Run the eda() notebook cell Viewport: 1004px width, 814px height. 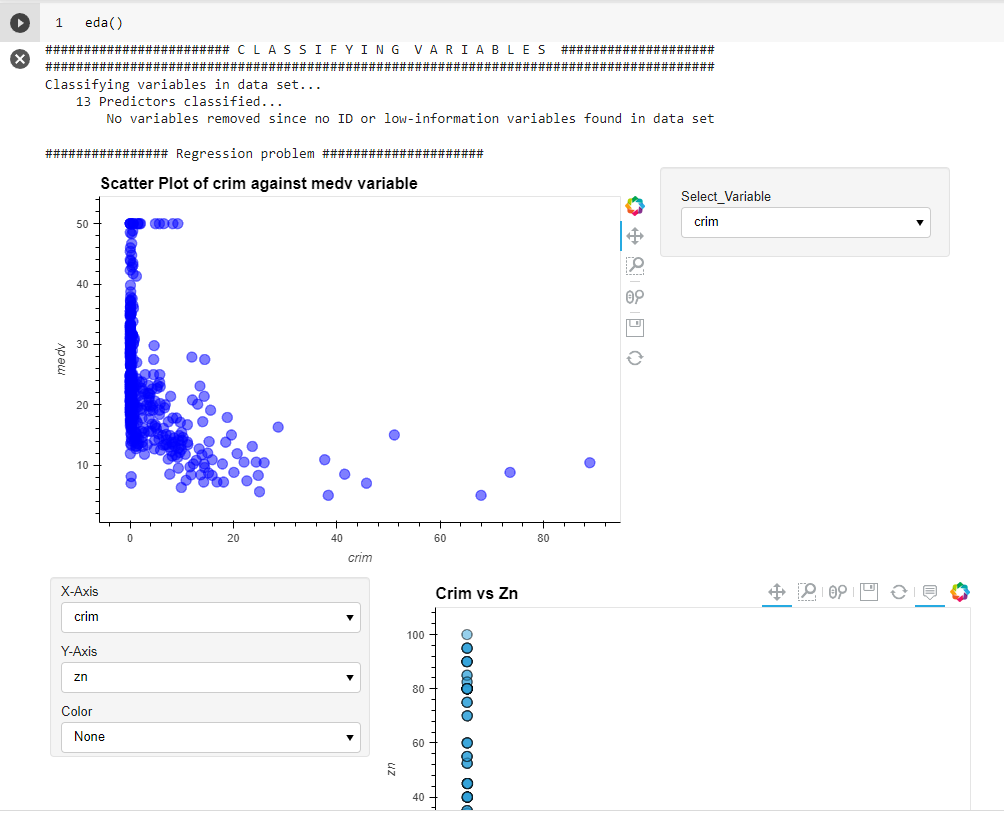tap(18, 22)
